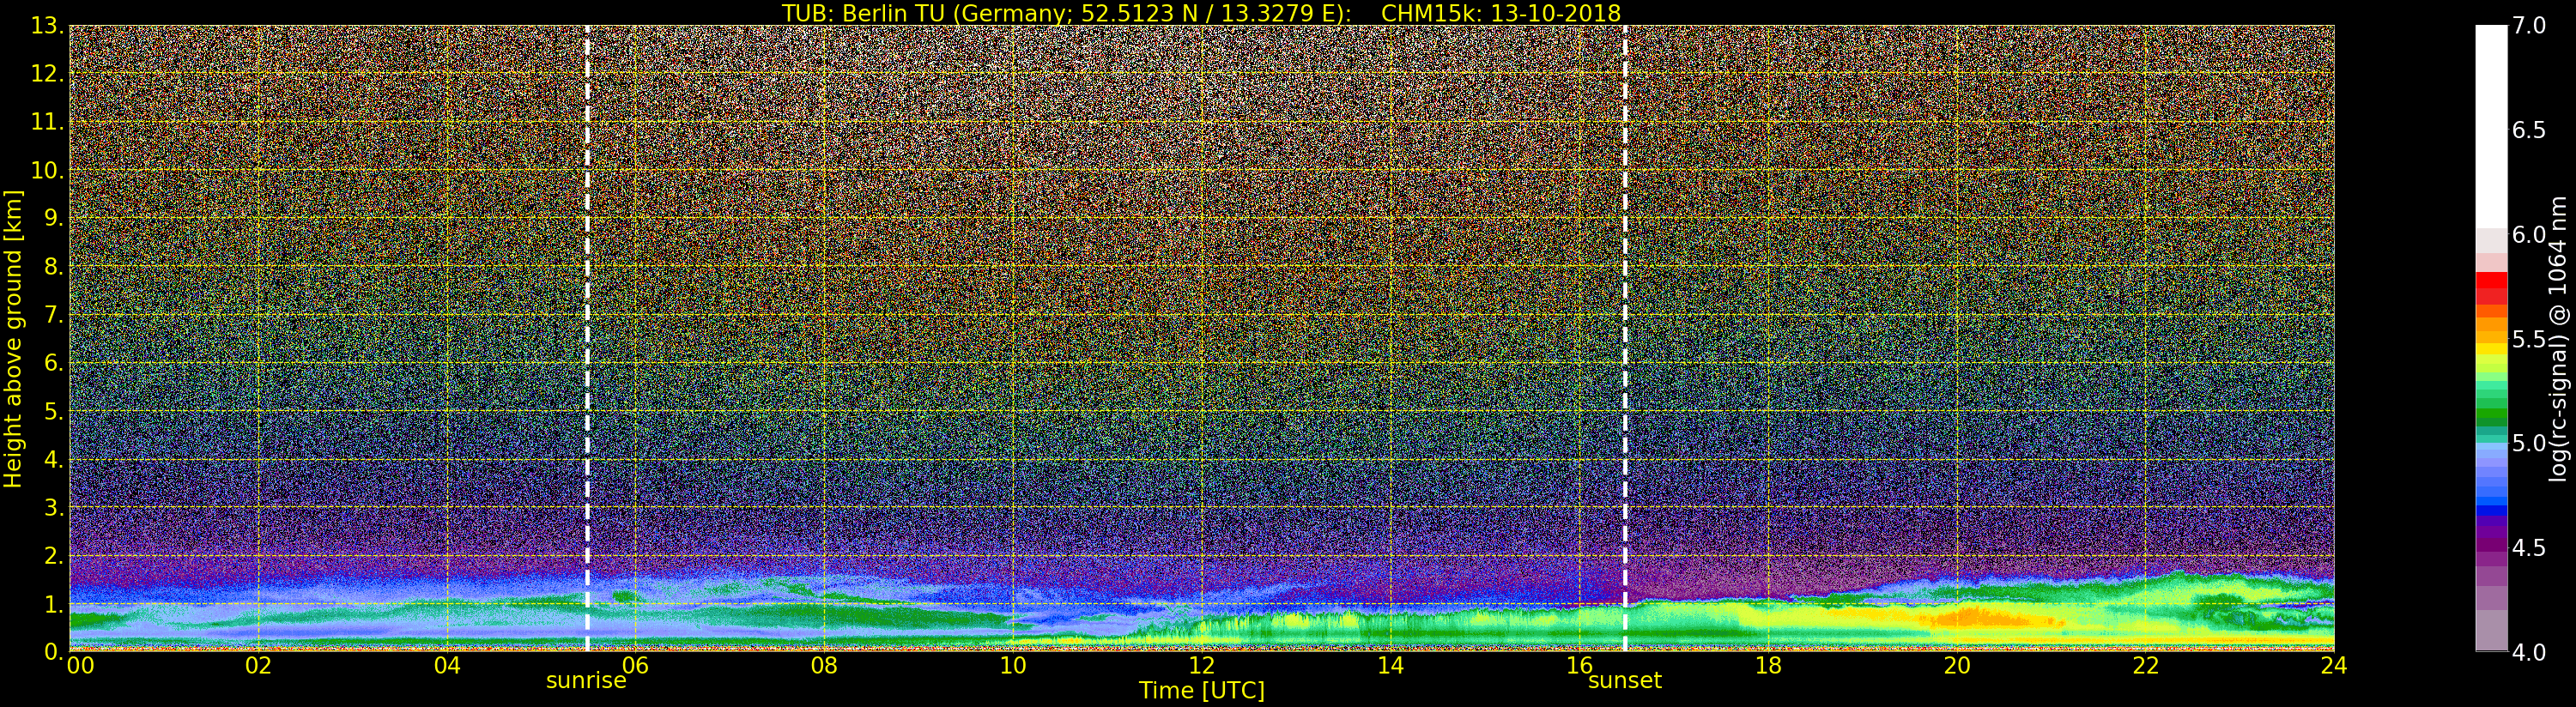2576x707 pixels.
Task: Click the '5.' tick on the height axis
Action: point(54,411)
